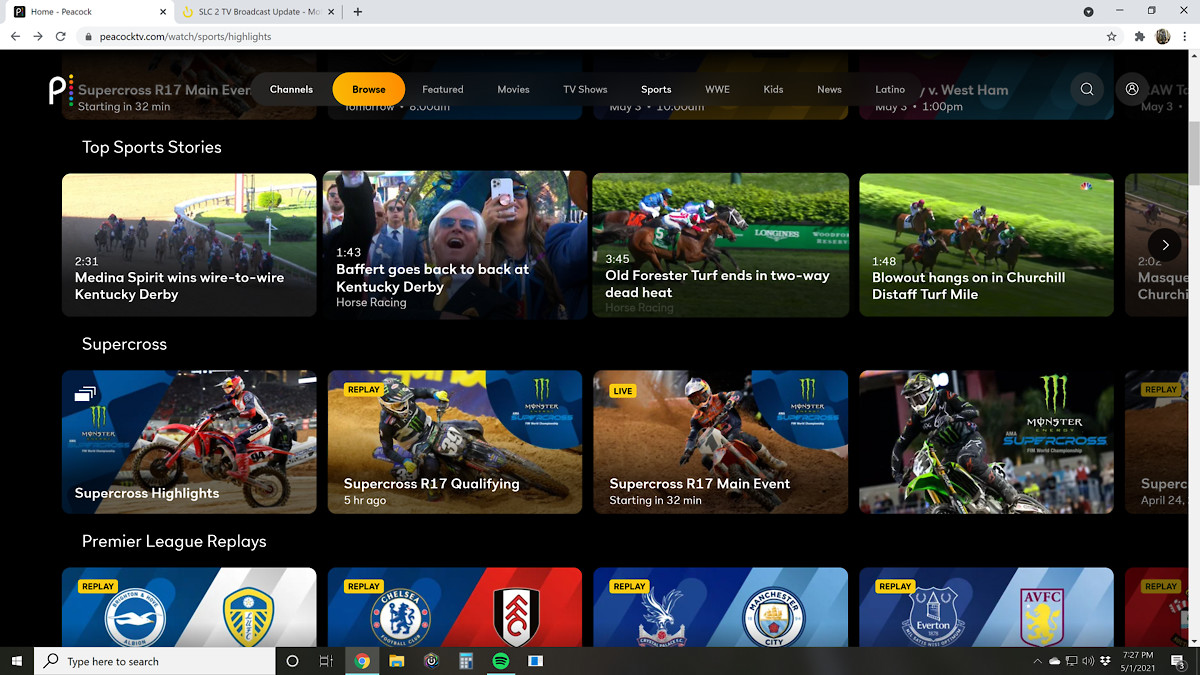Open Brighton versus Leeds replay
Screen dimensions: 1200x675
tap(189, 607)
